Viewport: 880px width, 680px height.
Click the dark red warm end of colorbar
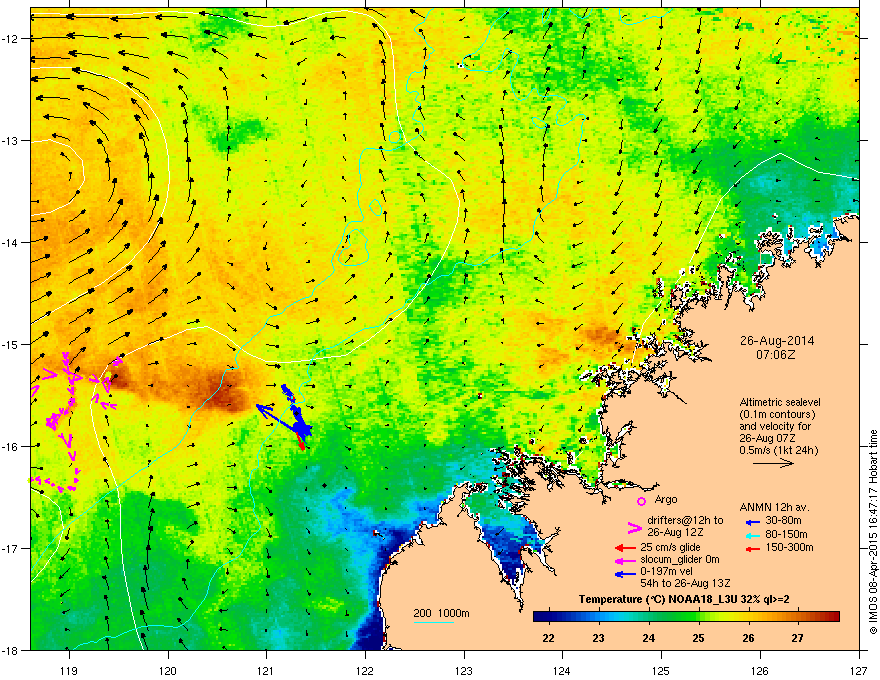point(832,616)
